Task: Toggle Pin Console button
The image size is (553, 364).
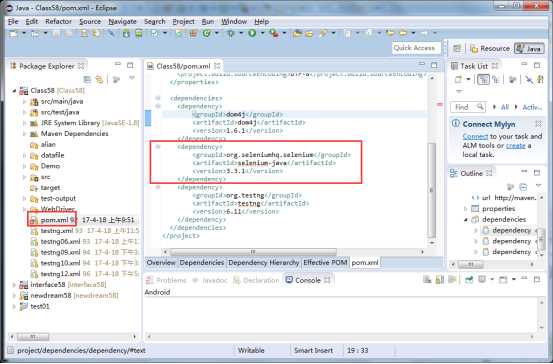Action: tap(469, 280)
